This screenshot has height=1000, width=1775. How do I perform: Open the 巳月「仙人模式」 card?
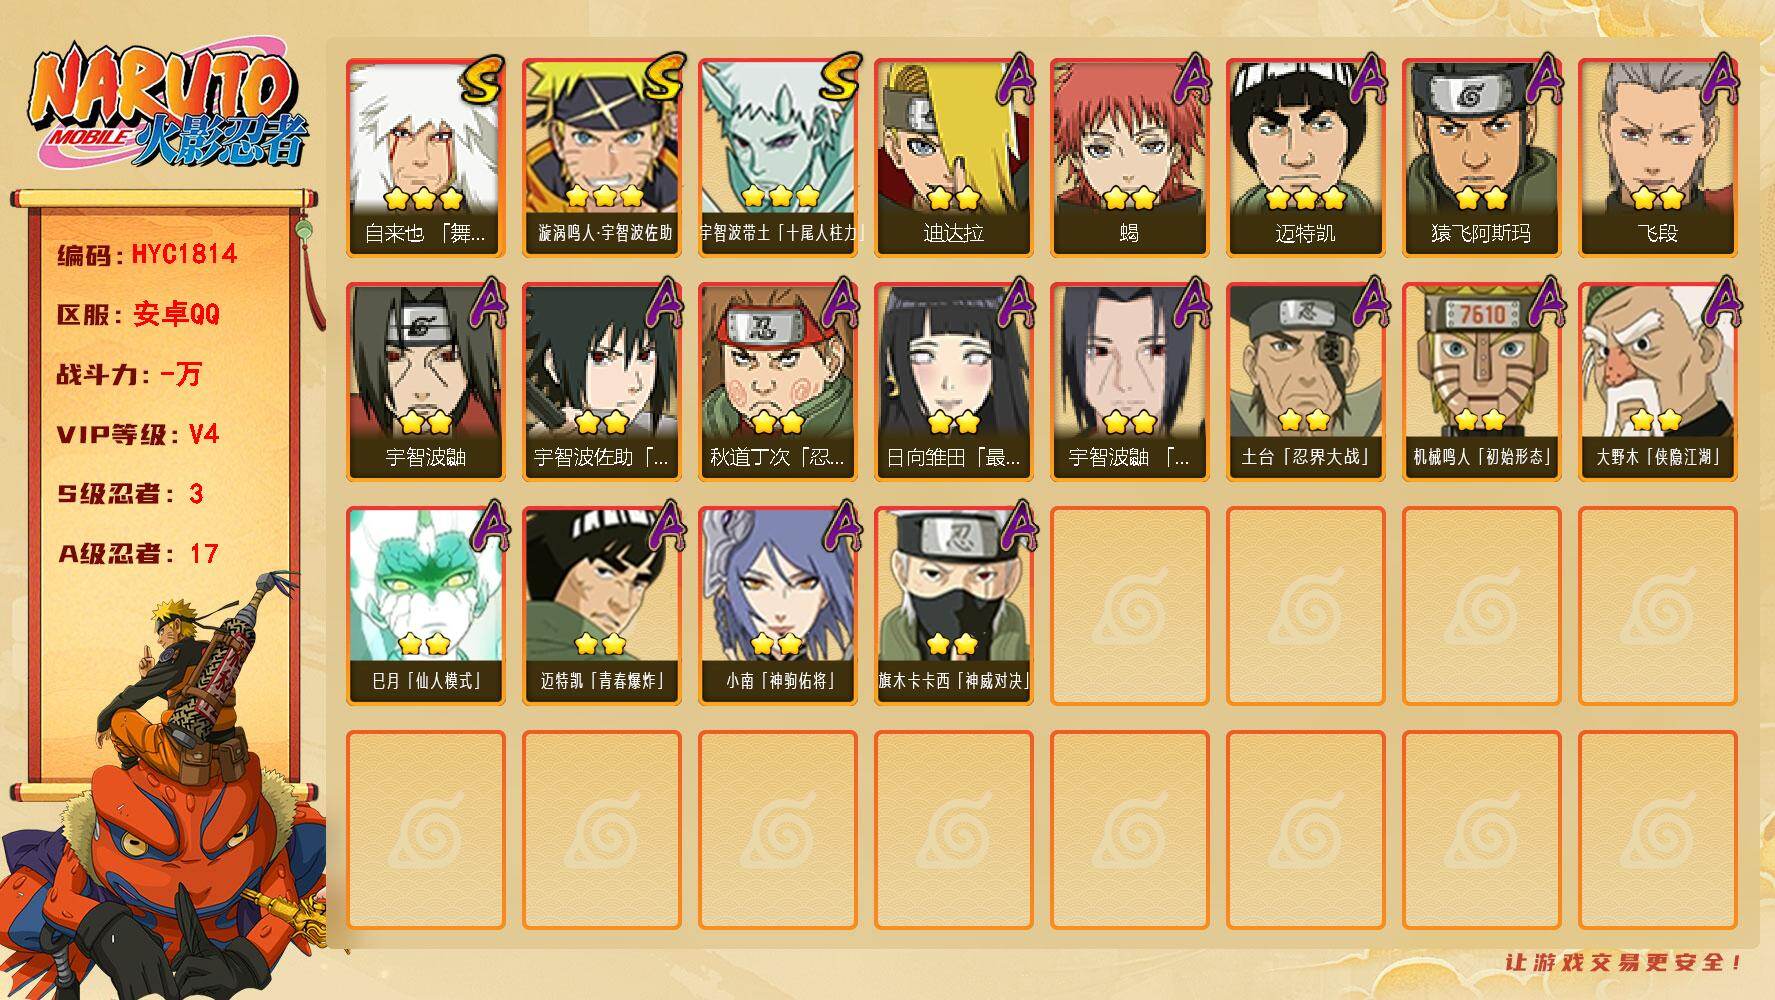pyautogui.click(x=425, y=605)
